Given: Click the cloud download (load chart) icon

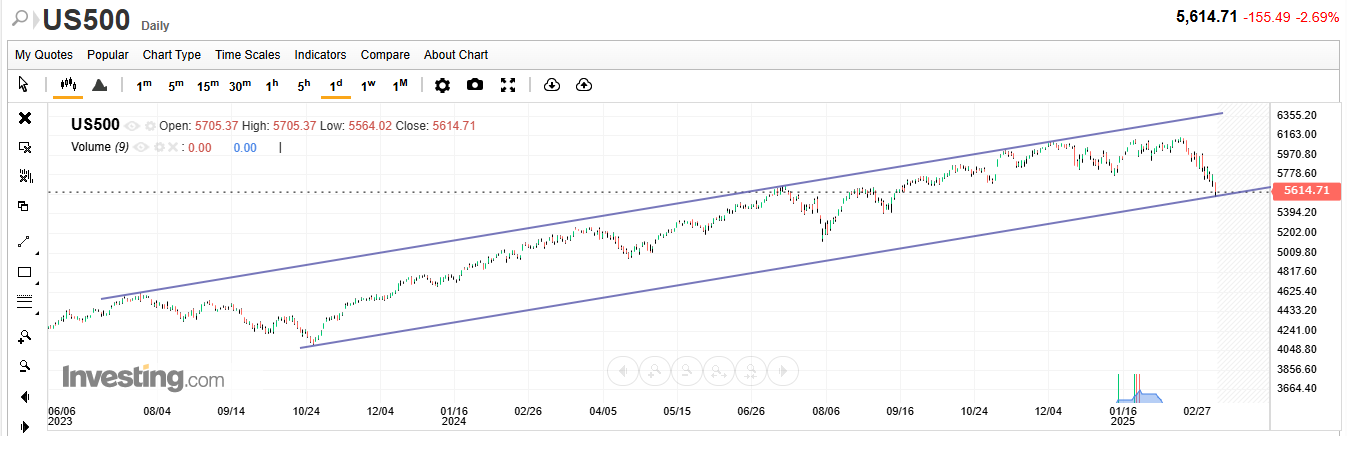Looking at the screenshot, I should [x=551, y=85].
